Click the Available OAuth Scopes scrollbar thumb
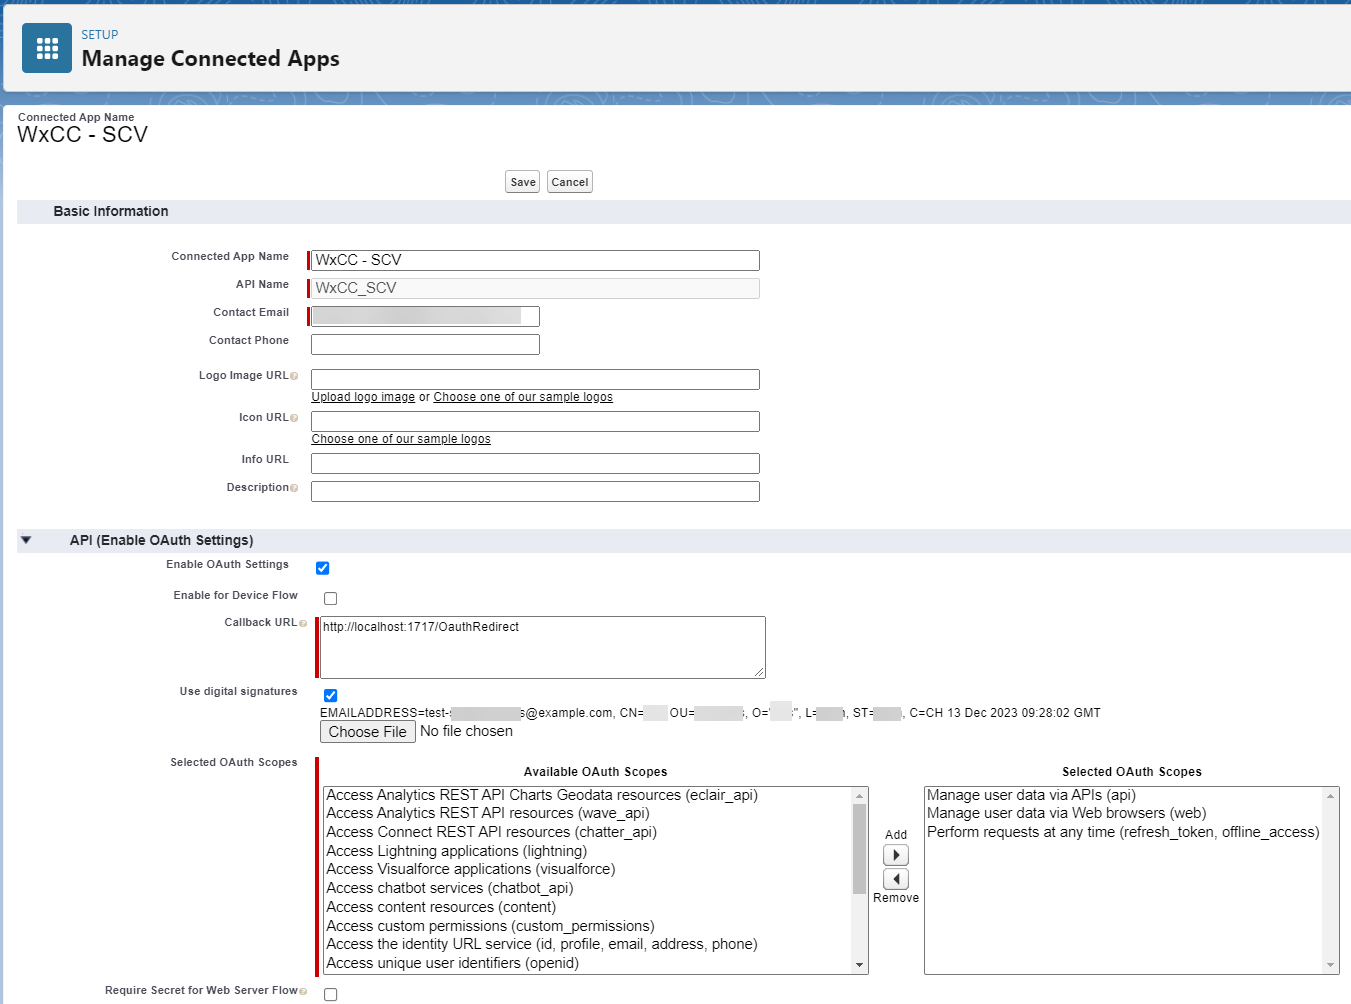Viewport: 1351px width, 1004px height. (x=860, y=849)
